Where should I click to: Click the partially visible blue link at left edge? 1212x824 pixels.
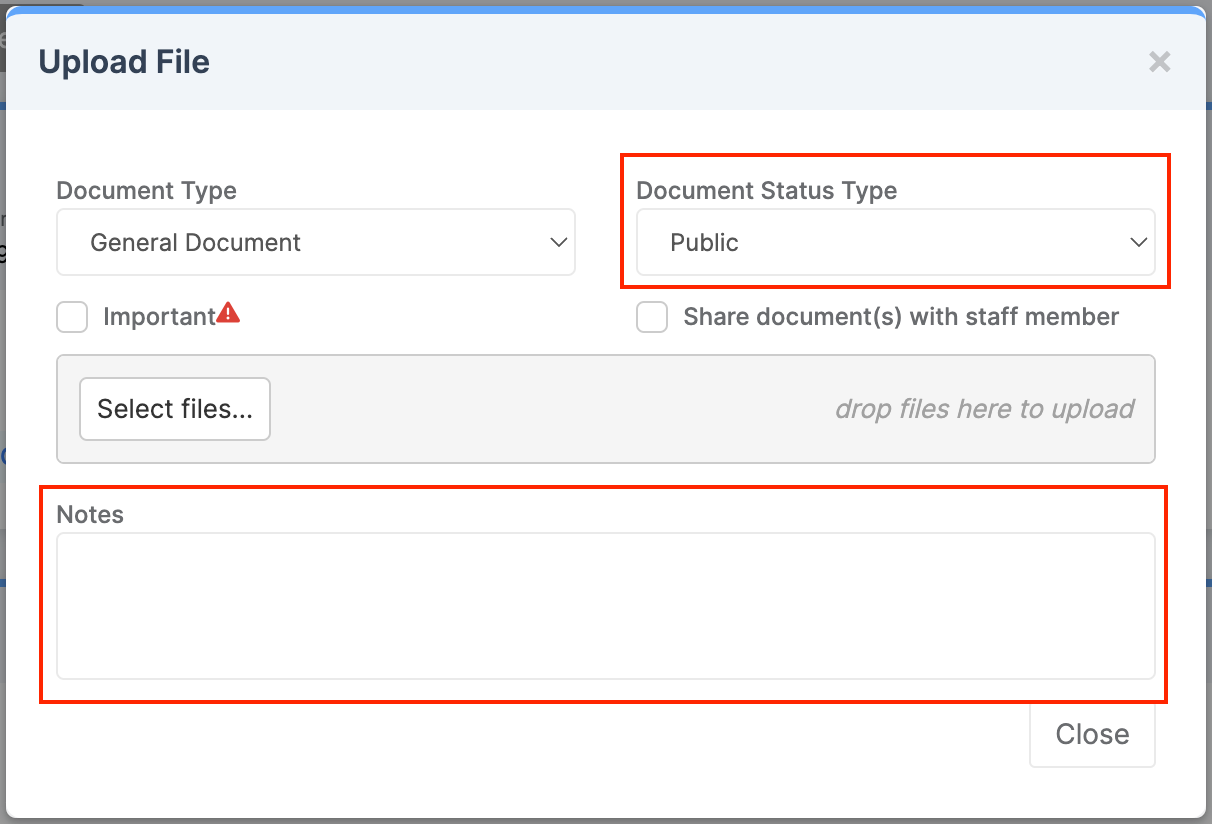point(5,455)
